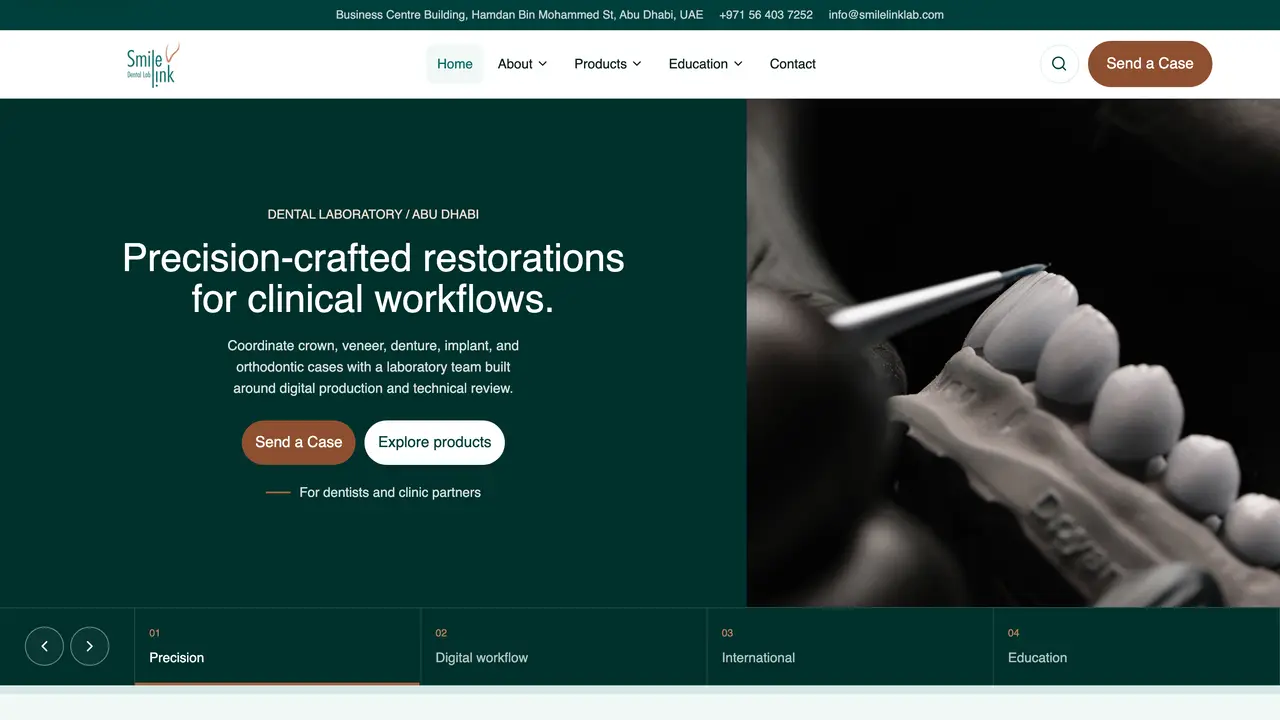This screenshot has height=720, width=1280.
Task: Click the dental restoration hero image
Action: click(1013, 353)
